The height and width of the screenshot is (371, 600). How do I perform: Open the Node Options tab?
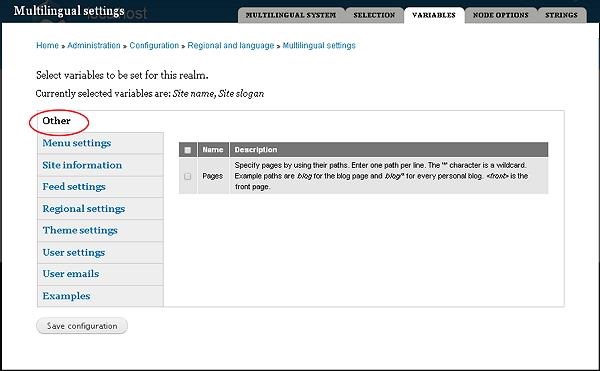point(501,15)
